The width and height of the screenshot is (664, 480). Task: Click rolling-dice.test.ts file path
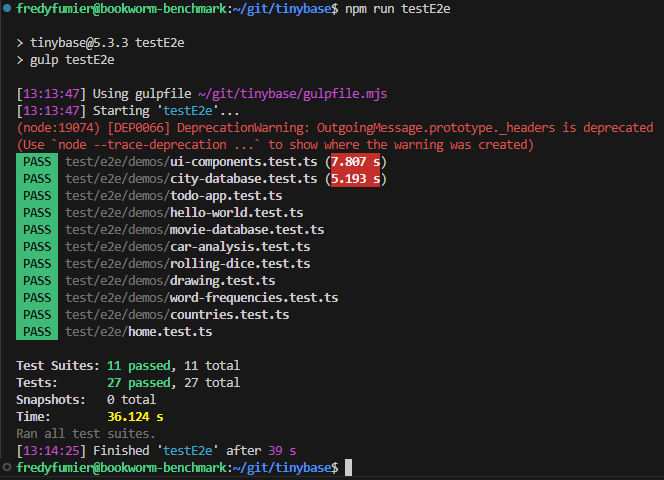point(188,264)
